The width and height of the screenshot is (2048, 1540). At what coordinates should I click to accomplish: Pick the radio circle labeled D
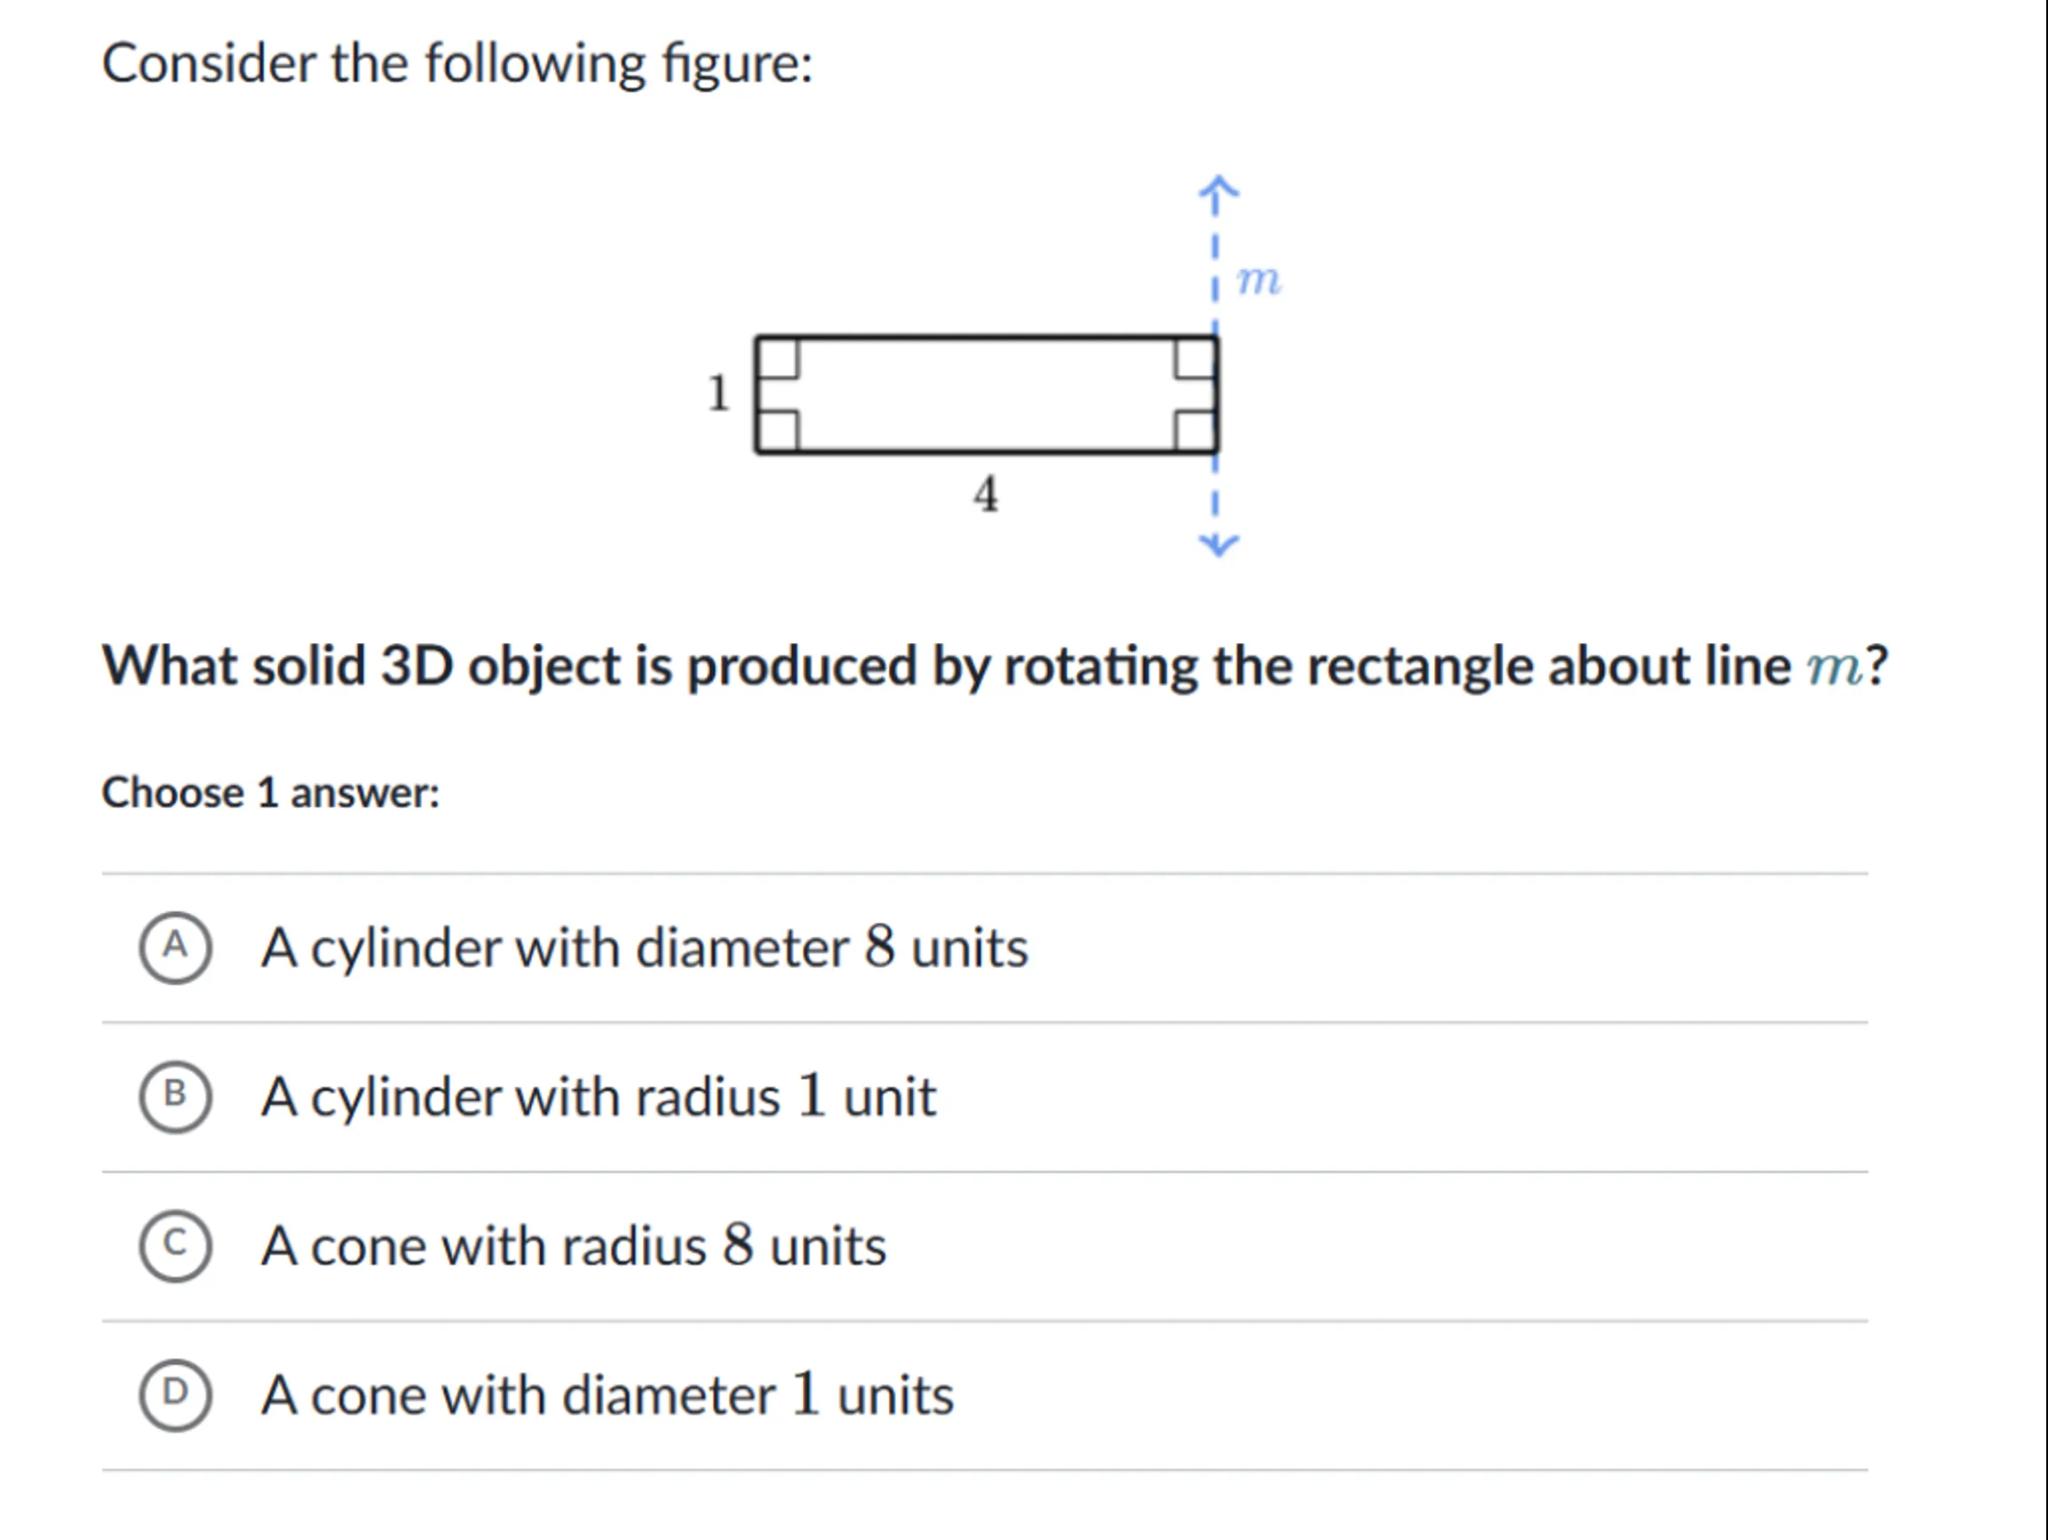(x=175, y=1394)
